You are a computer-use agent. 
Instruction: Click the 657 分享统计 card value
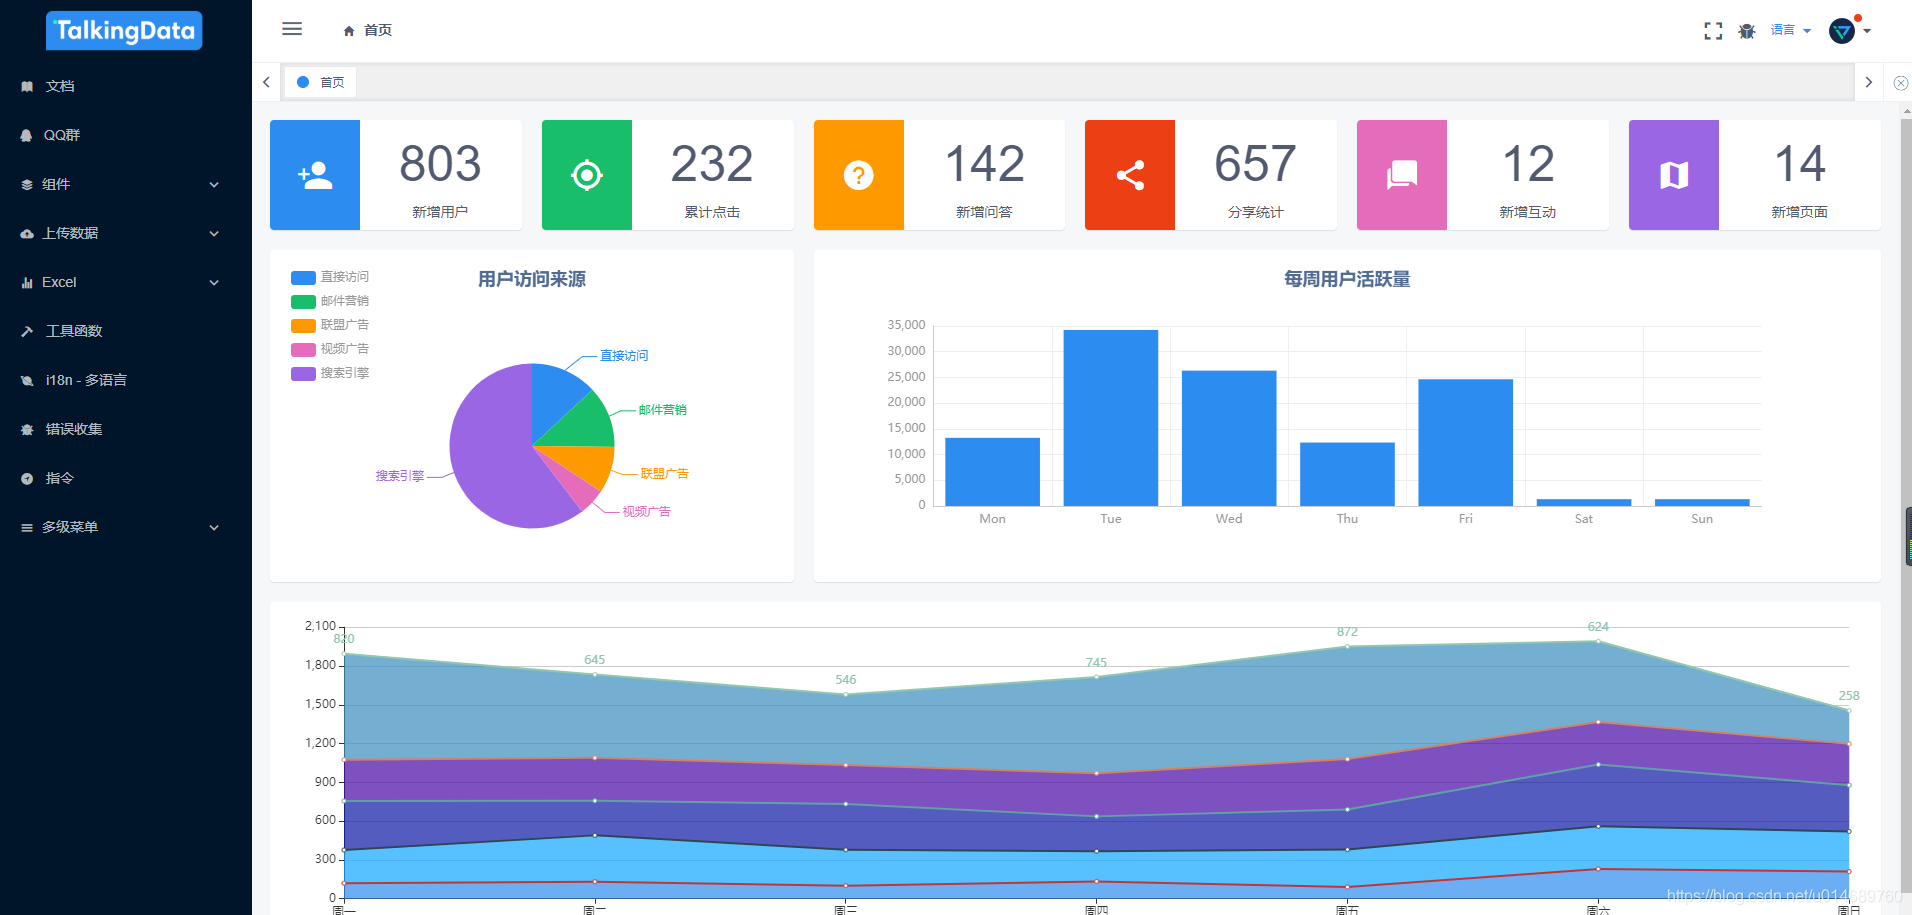[x=1255, y=163]
